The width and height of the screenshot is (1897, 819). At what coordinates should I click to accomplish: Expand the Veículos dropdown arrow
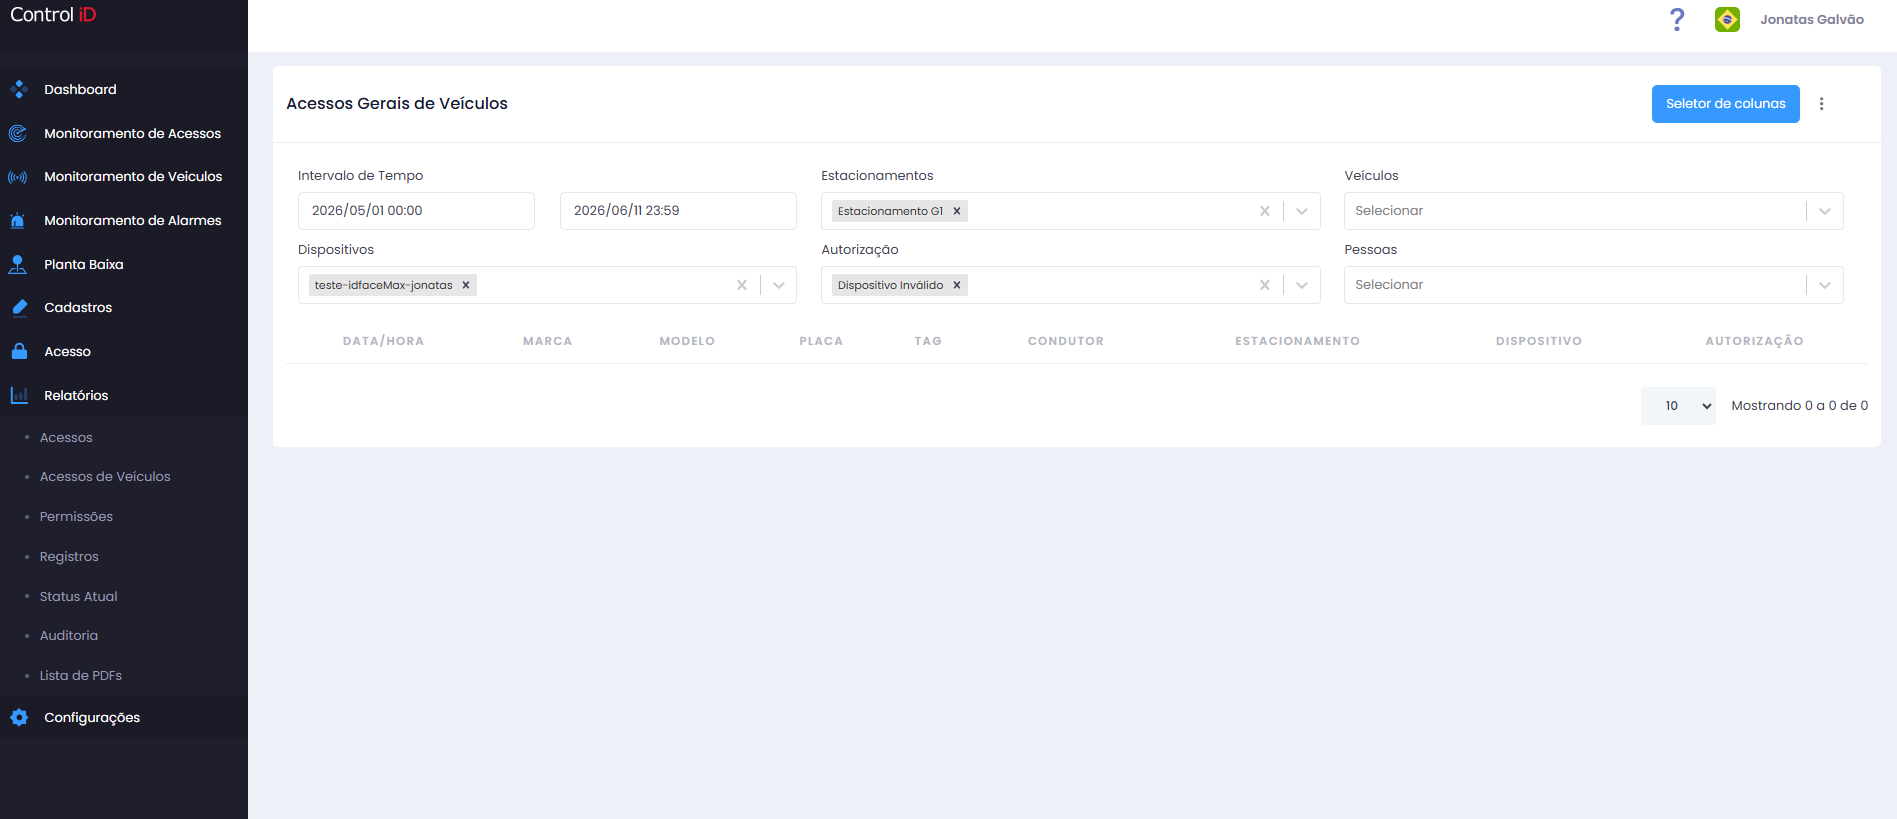tap(1825, 211)
